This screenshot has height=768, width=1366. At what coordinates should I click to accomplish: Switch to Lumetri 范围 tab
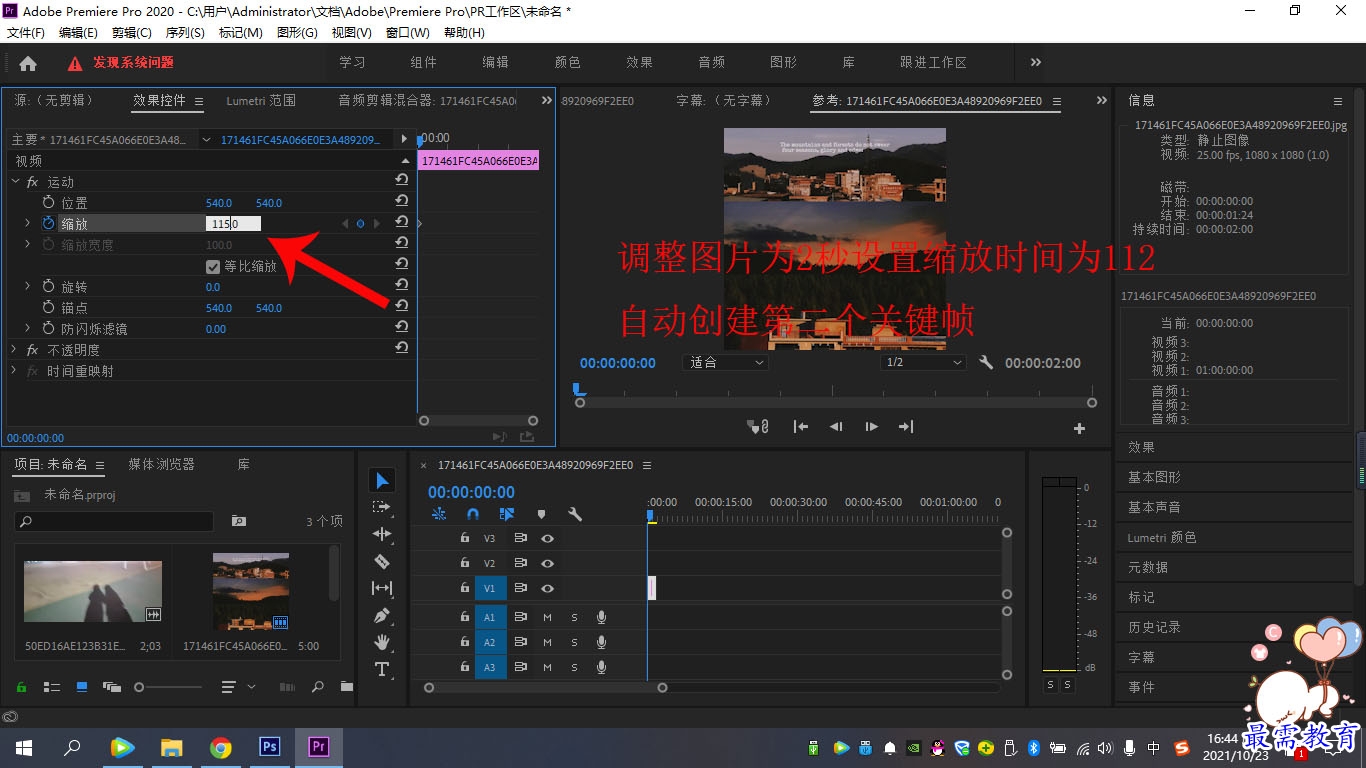261,100
